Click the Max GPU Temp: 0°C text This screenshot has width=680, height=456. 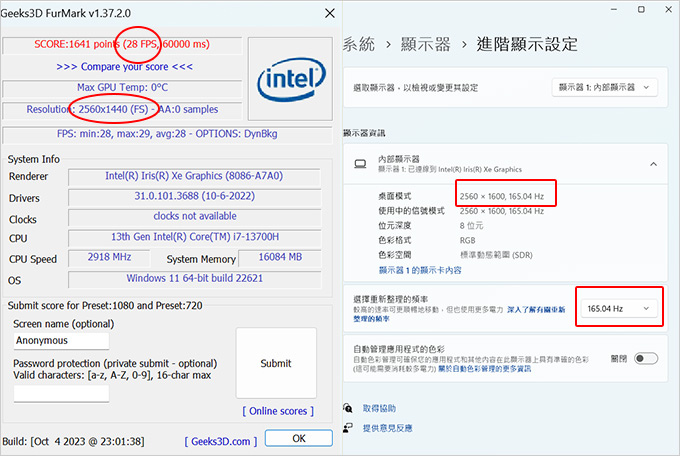122,87
